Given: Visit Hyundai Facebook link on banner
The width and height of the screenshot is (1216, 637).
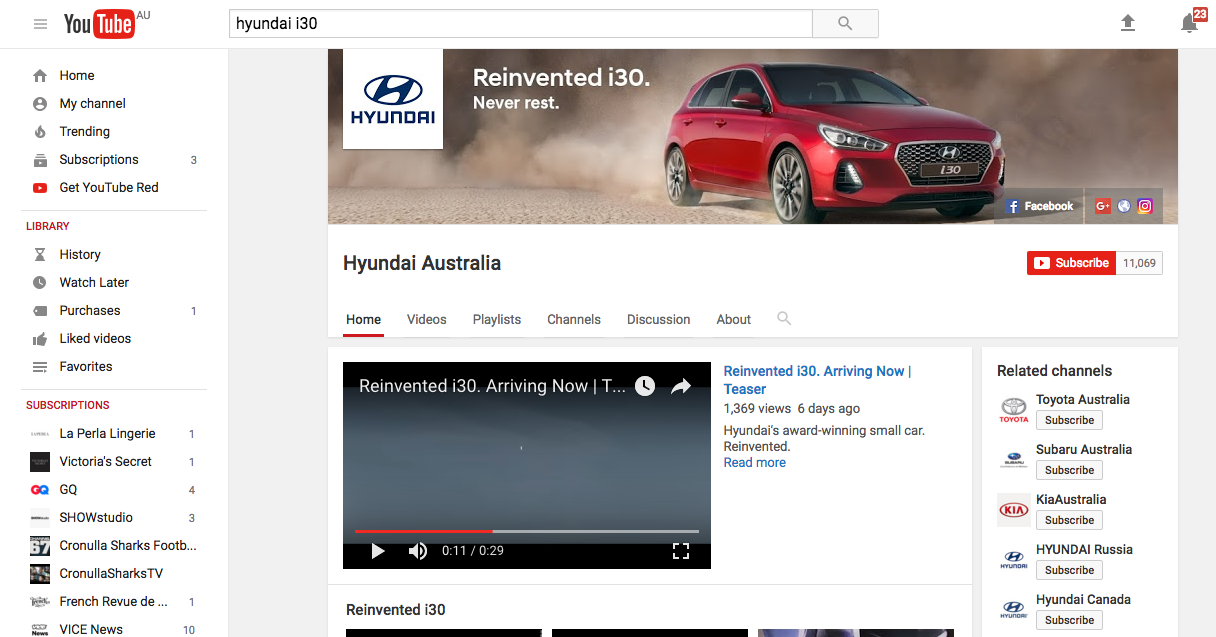Looking at the screenshot, I should pyautogui.click(x=1040, y=206).
